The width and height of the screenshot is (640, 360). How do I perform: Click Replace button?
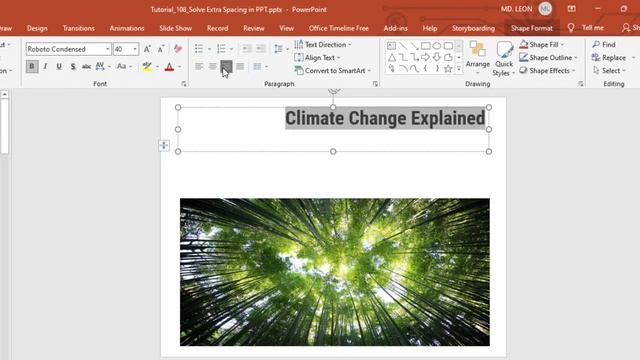pos(609,58)
